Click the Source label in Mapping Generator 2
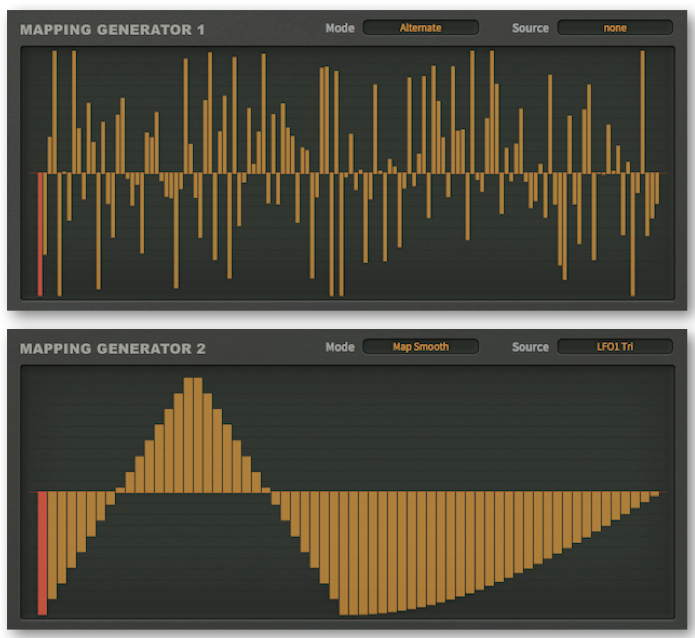Image resolution: width=695 pixels, height=638 pixels. pos(530,347)
